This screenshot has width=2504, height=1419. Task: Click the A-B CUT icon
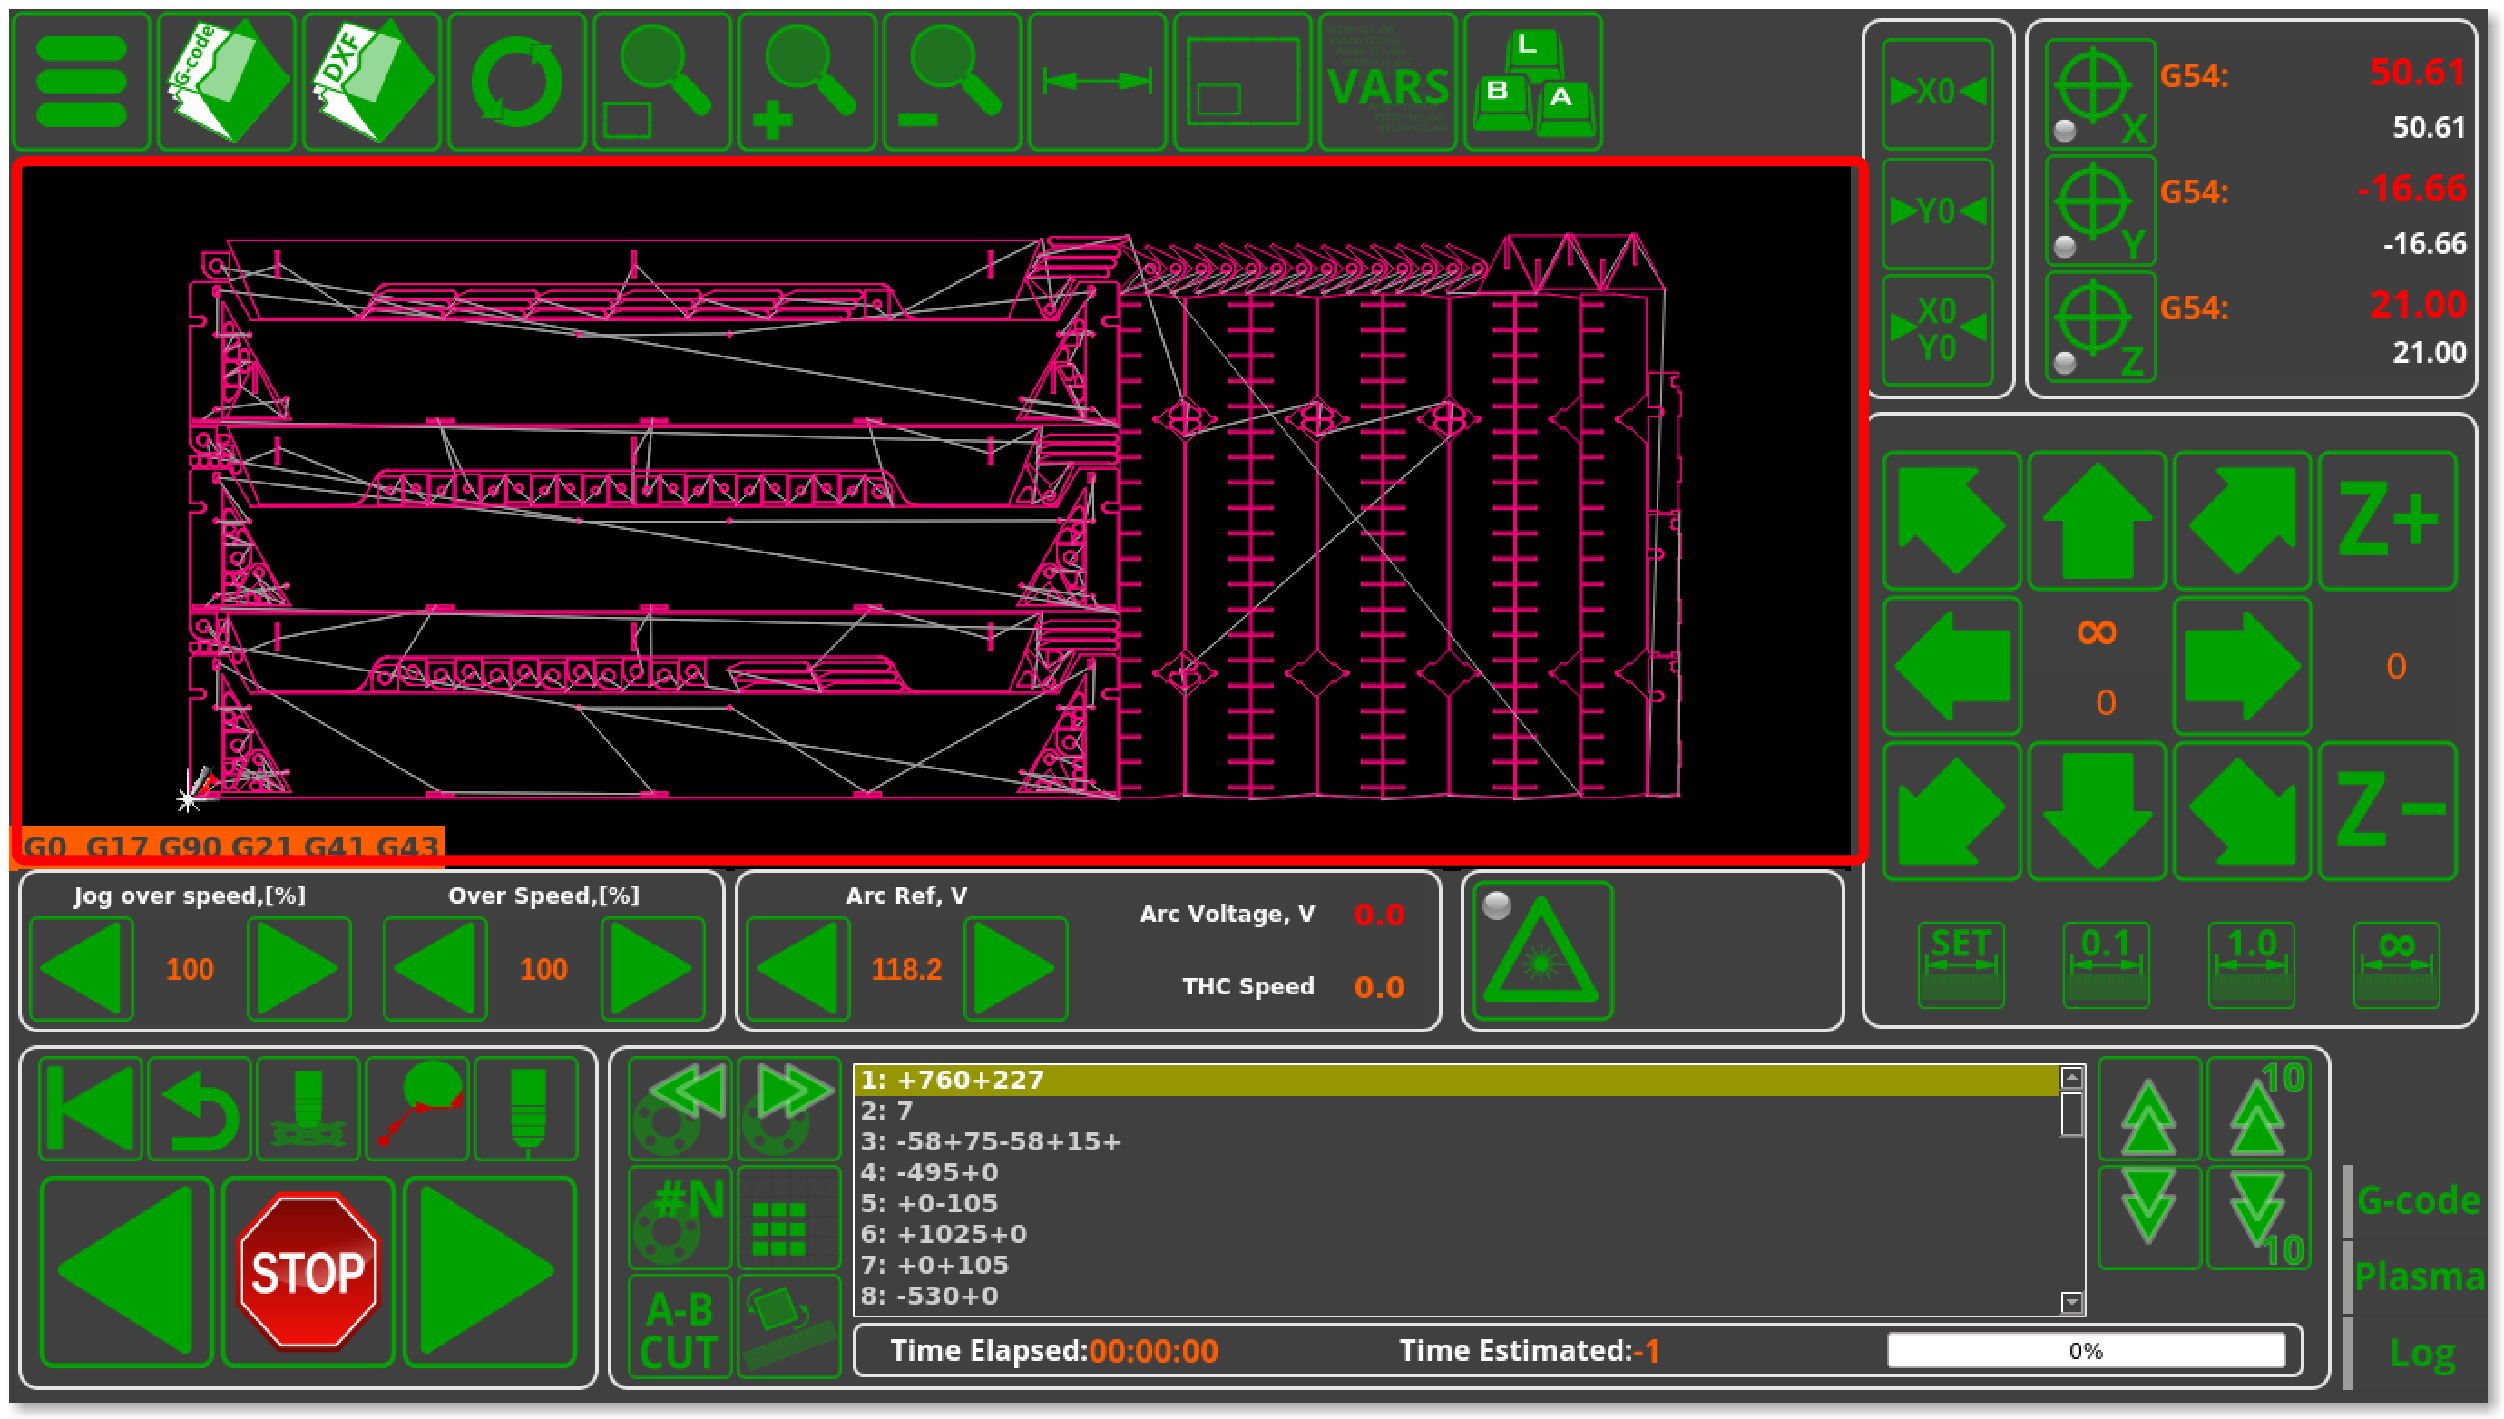(x=679, y=1328)
